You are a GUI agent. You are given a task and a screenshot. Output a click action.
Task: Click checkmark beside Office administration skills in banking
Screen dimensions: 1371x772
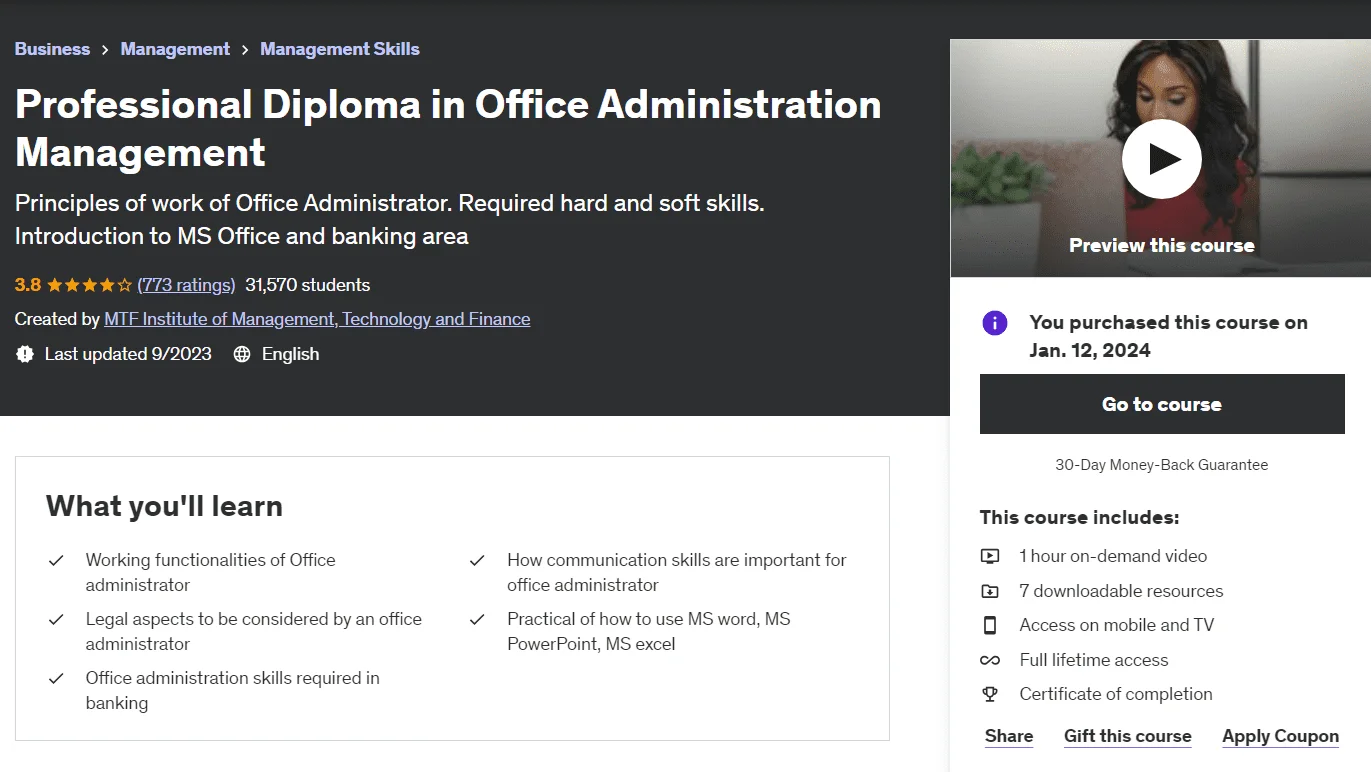(57, 679)
